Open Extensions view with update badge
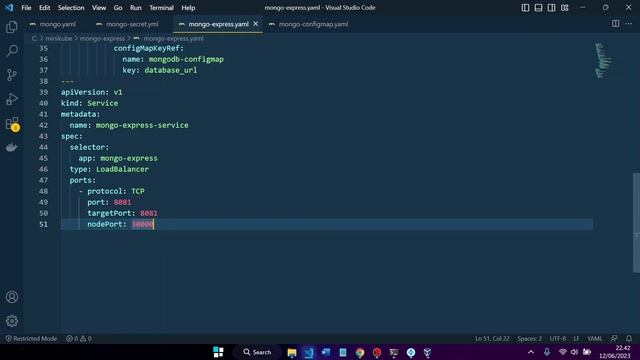The image size is (640, 360). coord(12,124)
